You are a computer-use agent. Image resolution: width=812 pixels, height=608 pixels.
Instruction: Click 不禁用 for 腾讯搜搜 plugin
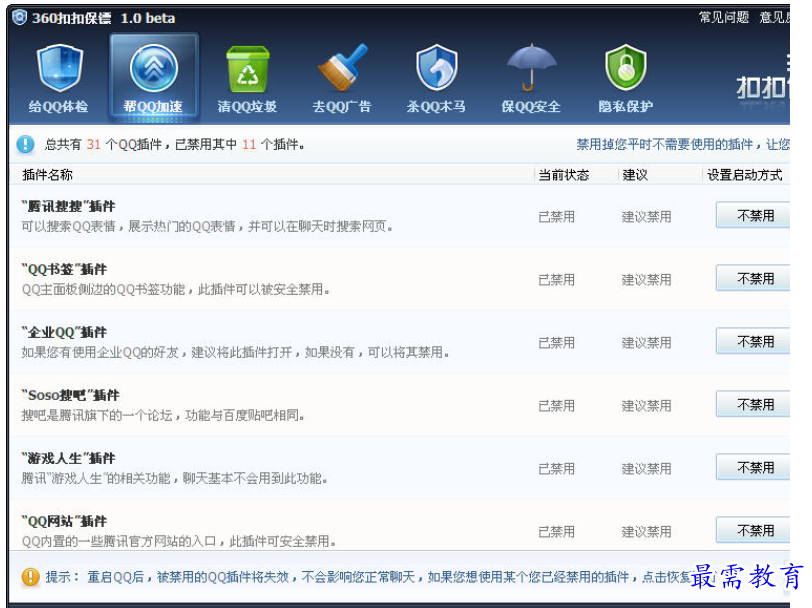pos(753,215)
